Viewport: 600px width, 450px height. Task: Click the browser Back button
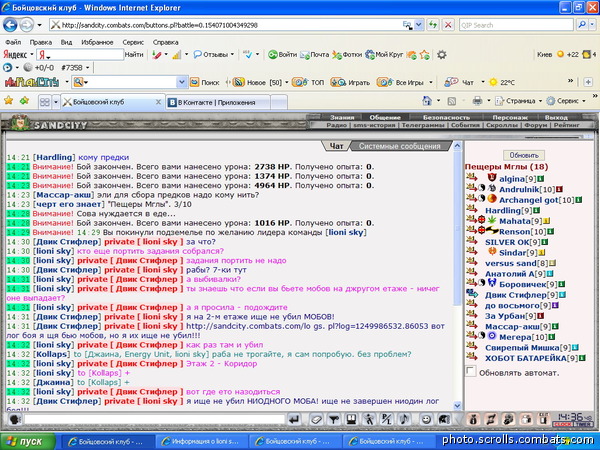10,25
